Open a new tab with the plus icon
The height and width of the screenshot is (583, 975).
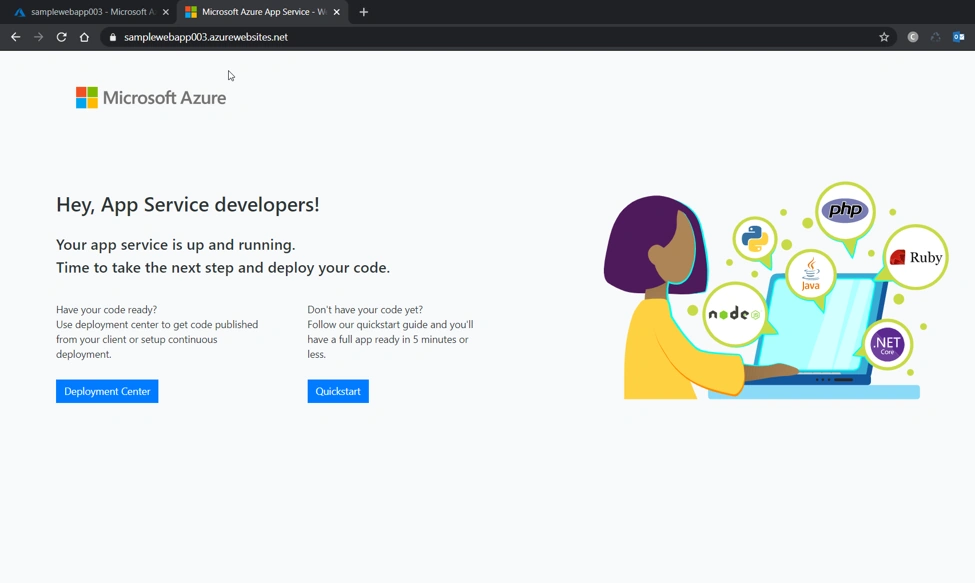point(364,12)
